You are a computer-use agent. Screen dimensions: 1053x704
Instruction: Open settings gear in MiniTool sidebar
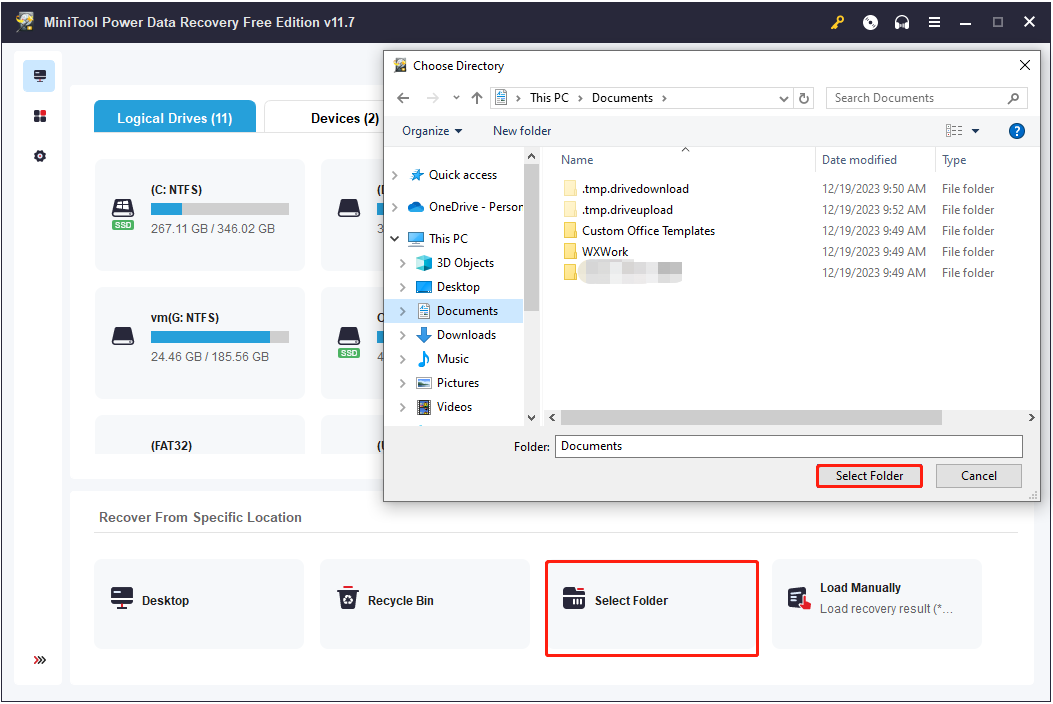pos(40,156)
